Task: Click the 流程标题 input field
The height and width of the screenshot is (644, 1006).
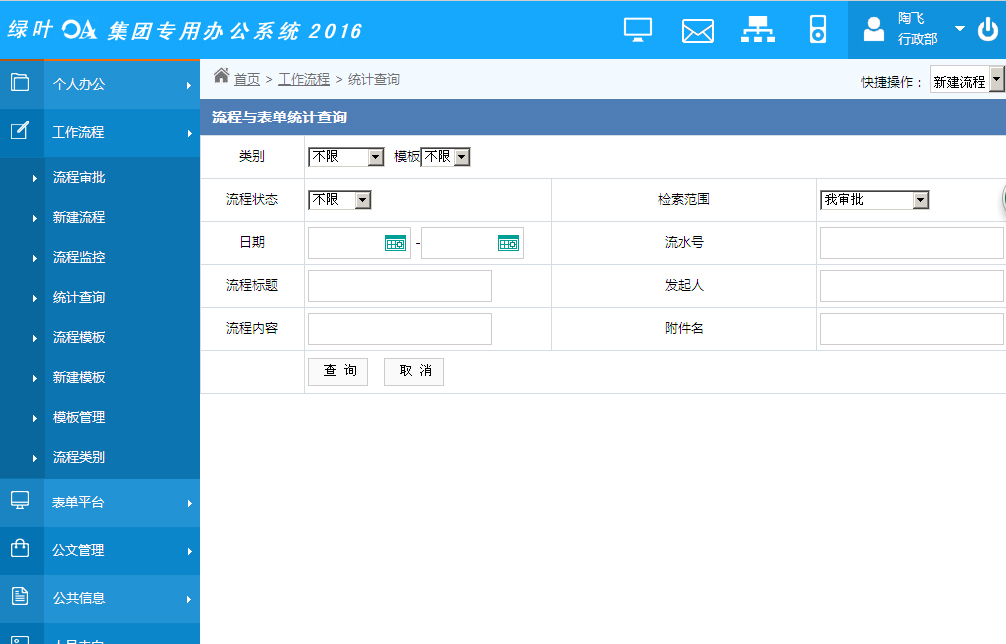Action: click(x=400, y=286)
